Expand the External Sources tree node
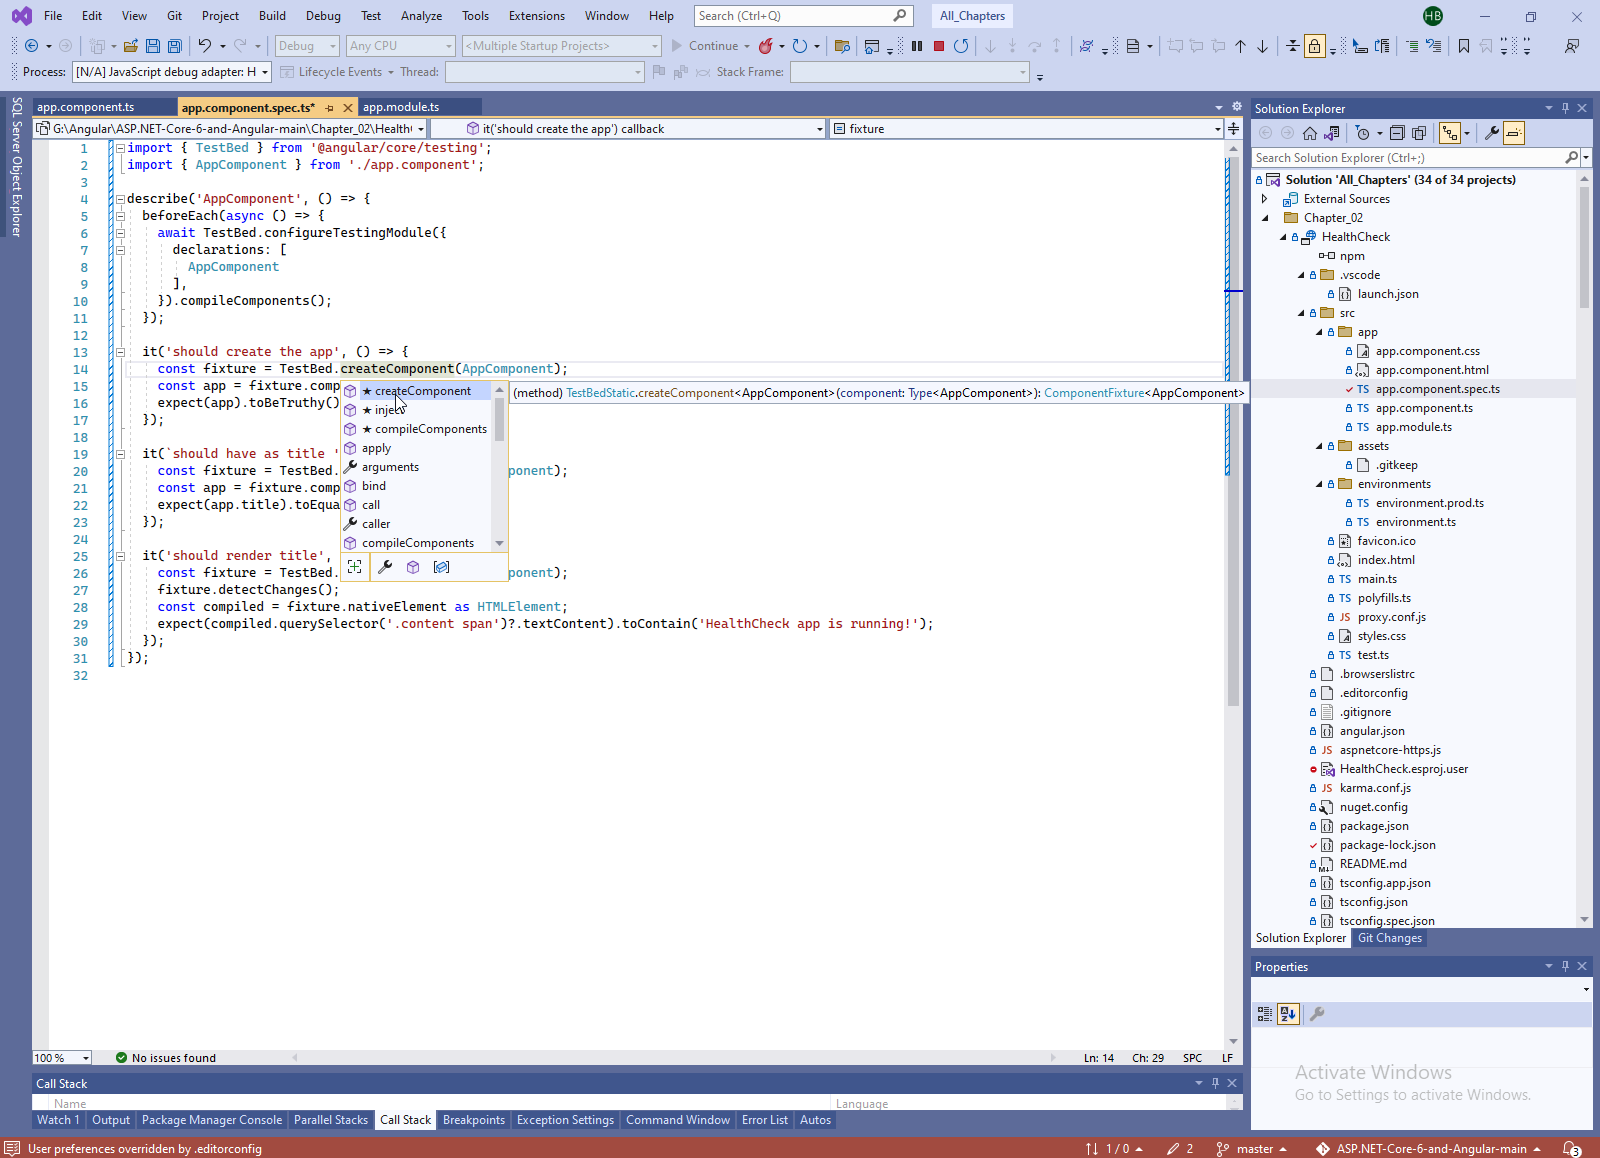 pyautogui.click(x=1265, y=199)
